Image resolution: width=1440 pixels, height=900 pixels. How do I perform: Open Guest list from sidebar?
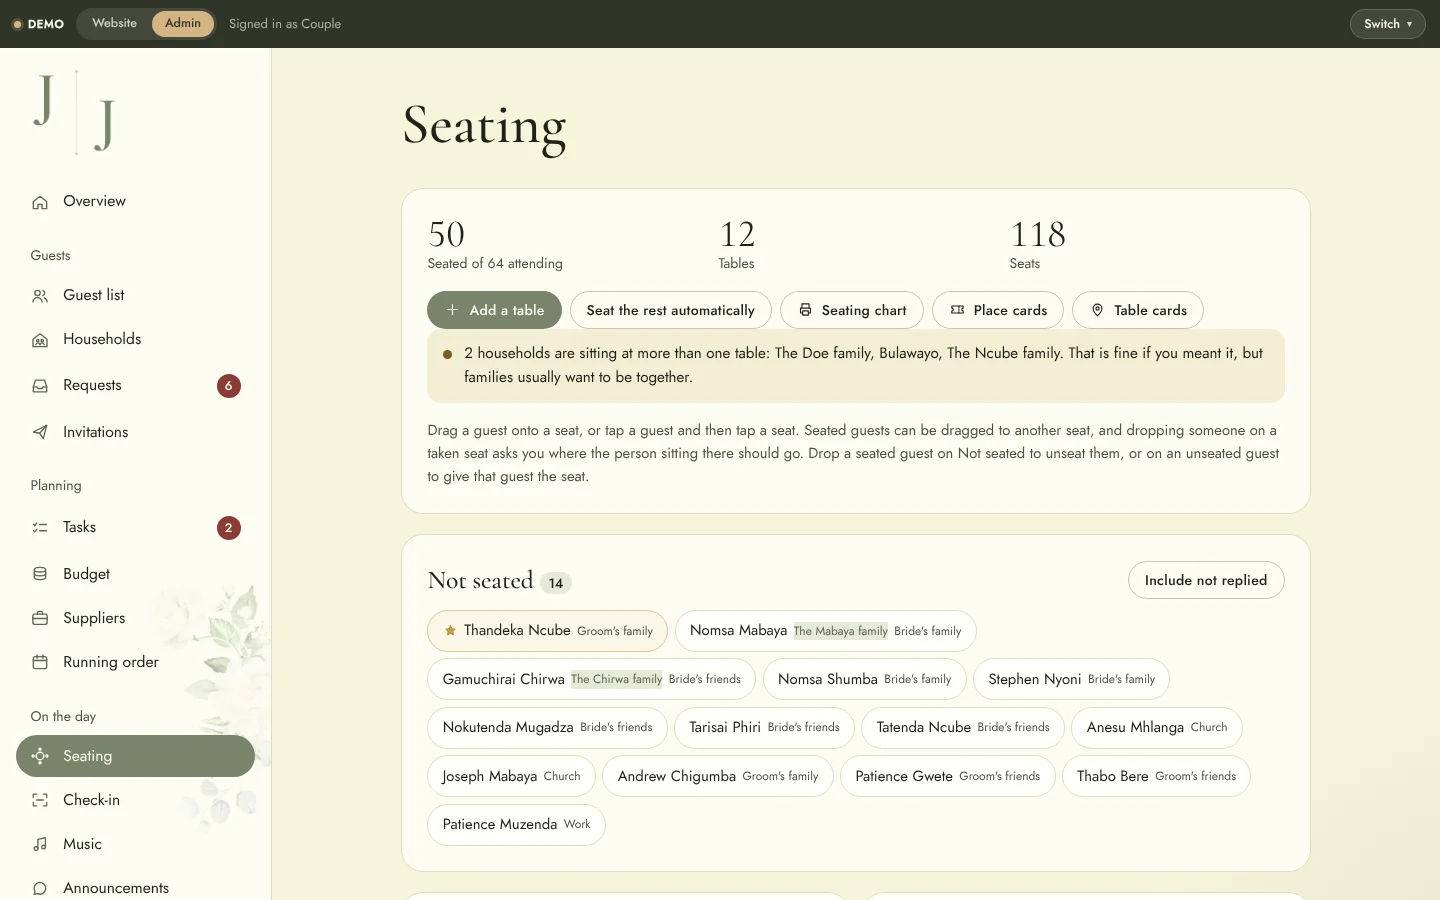136,296
